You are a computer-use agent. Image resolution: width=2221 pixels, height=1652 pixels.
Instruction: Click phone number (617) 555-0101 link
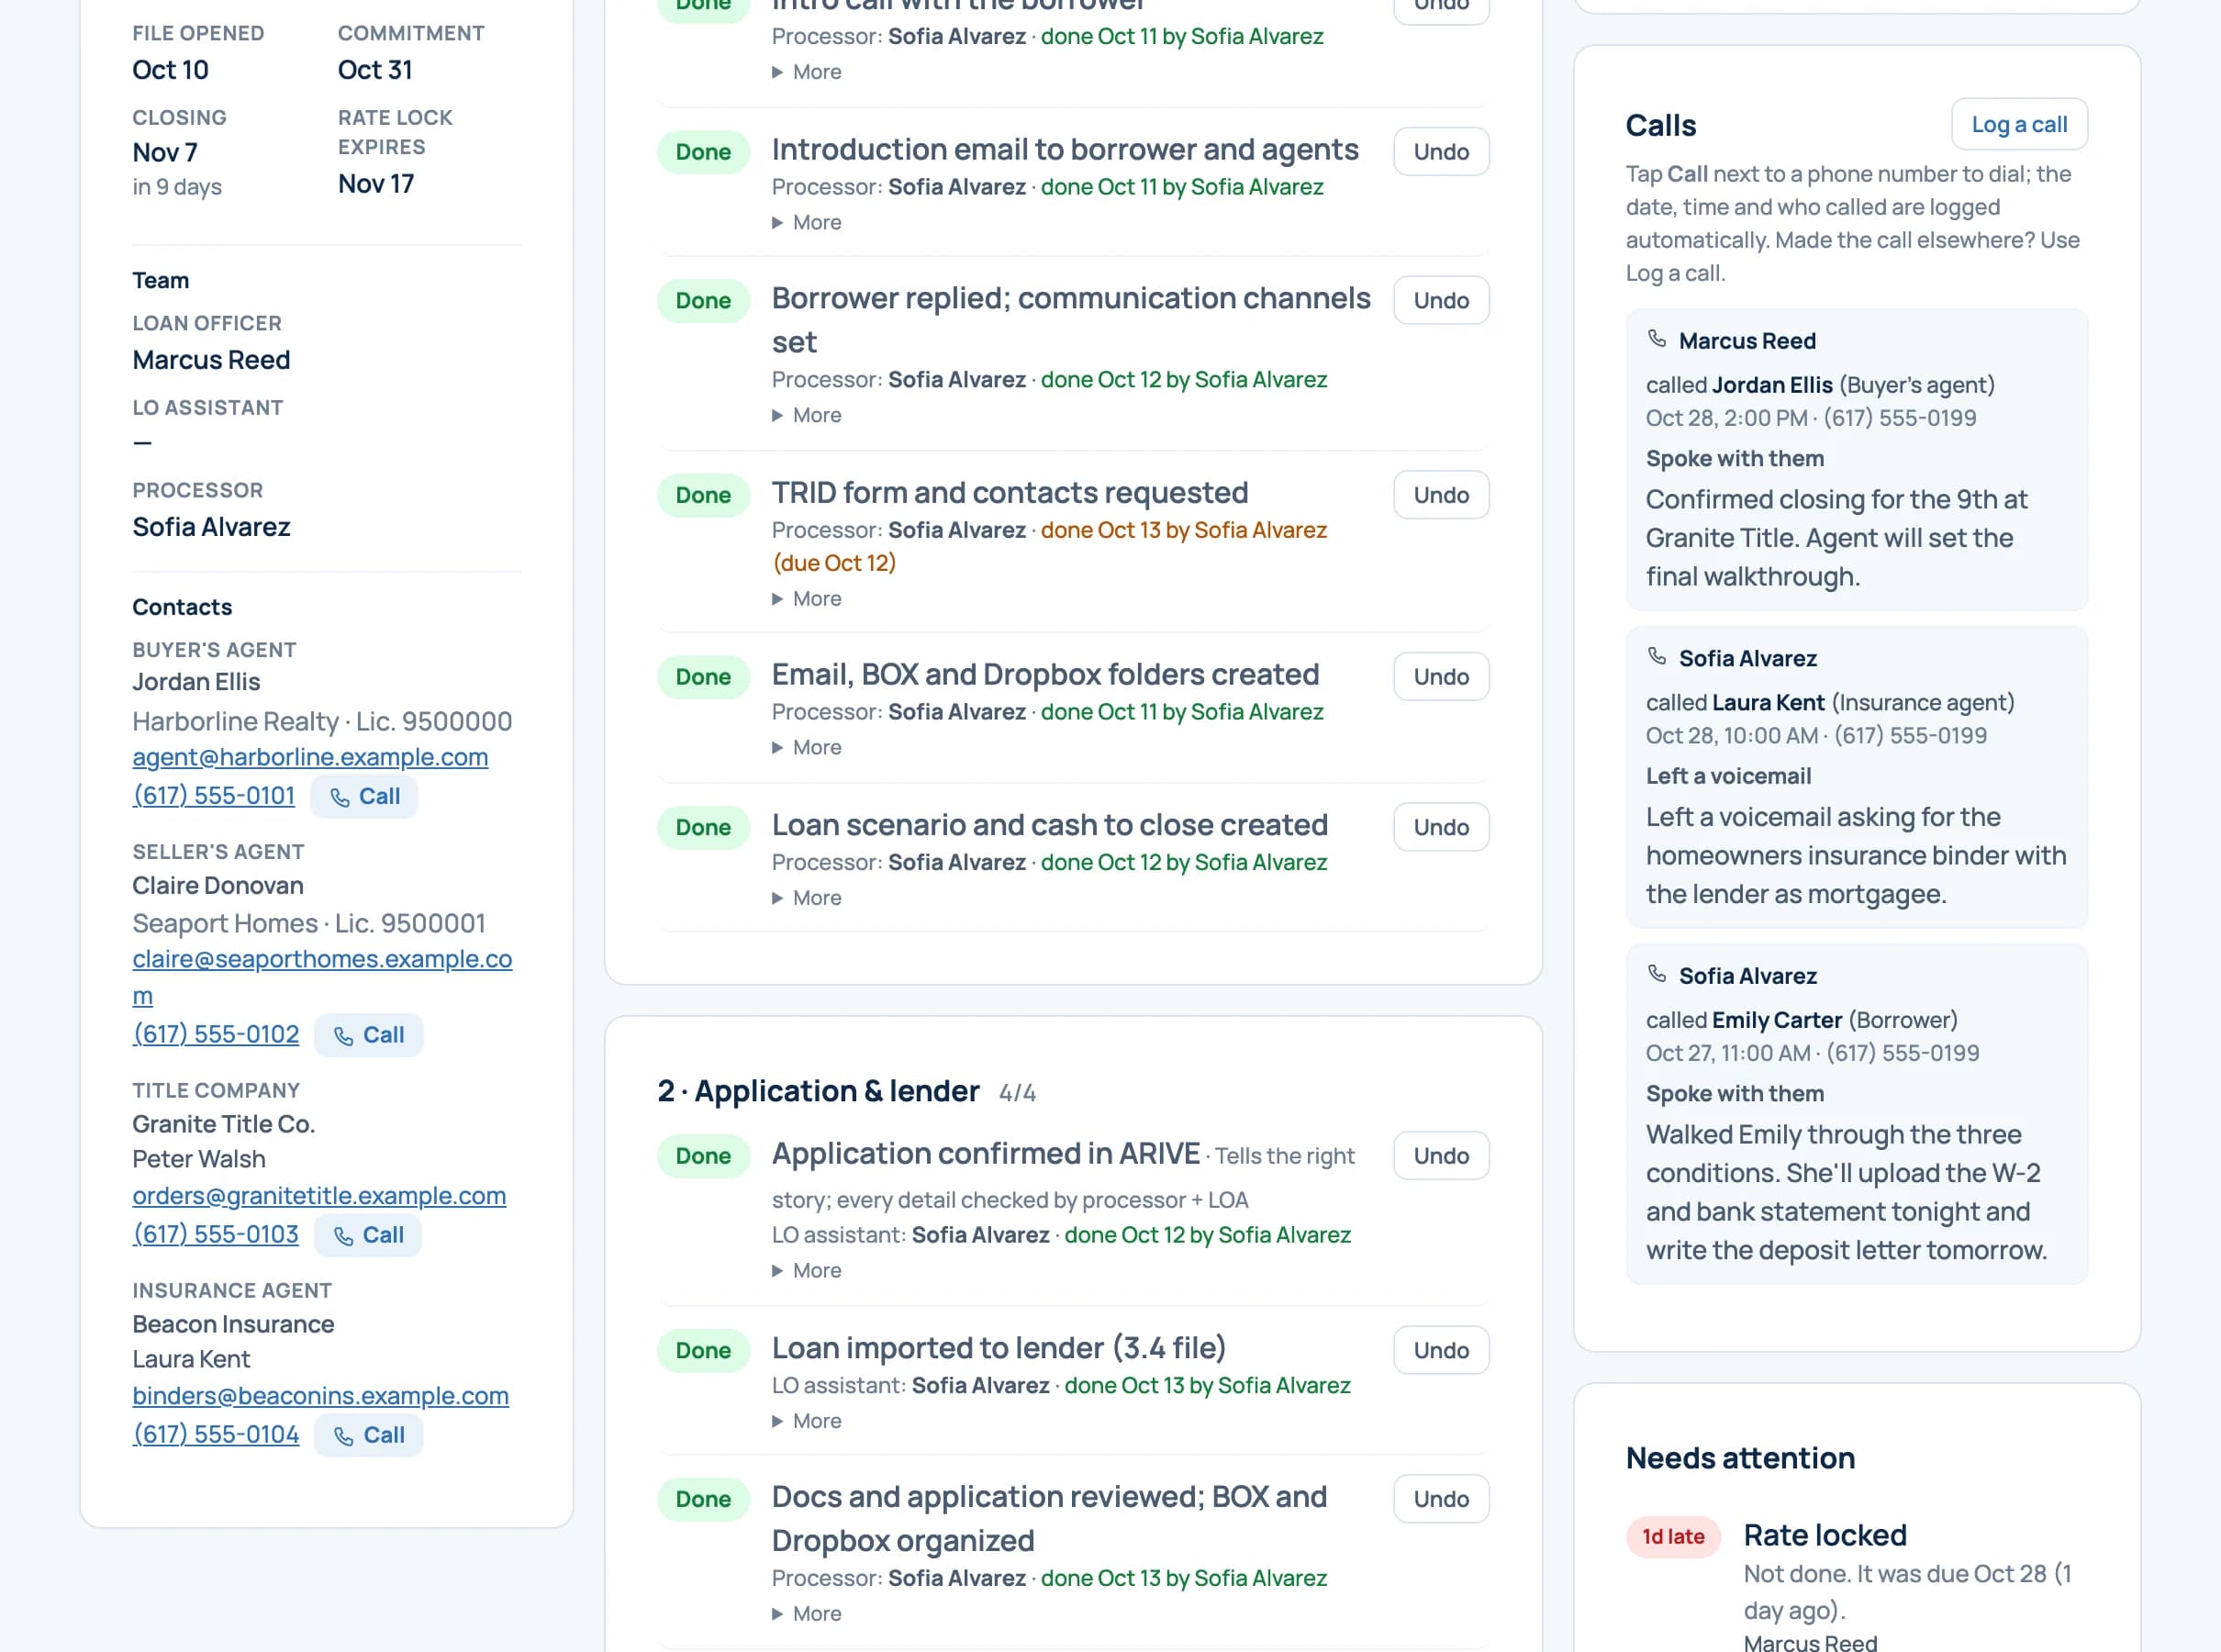pyautogui.click(x=214, y=796)
